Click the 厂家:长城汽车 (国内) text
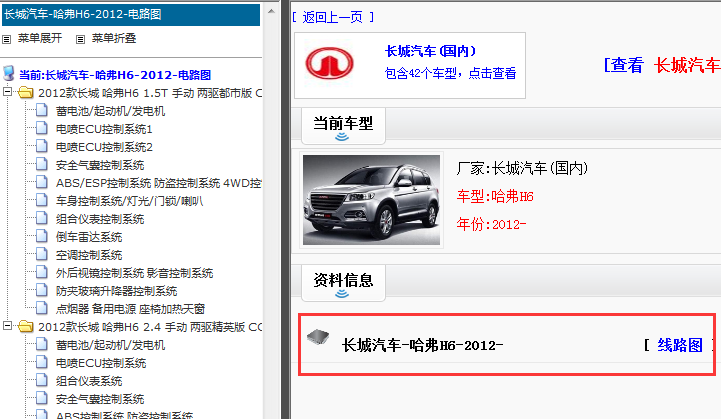 [x=522, y=168]
